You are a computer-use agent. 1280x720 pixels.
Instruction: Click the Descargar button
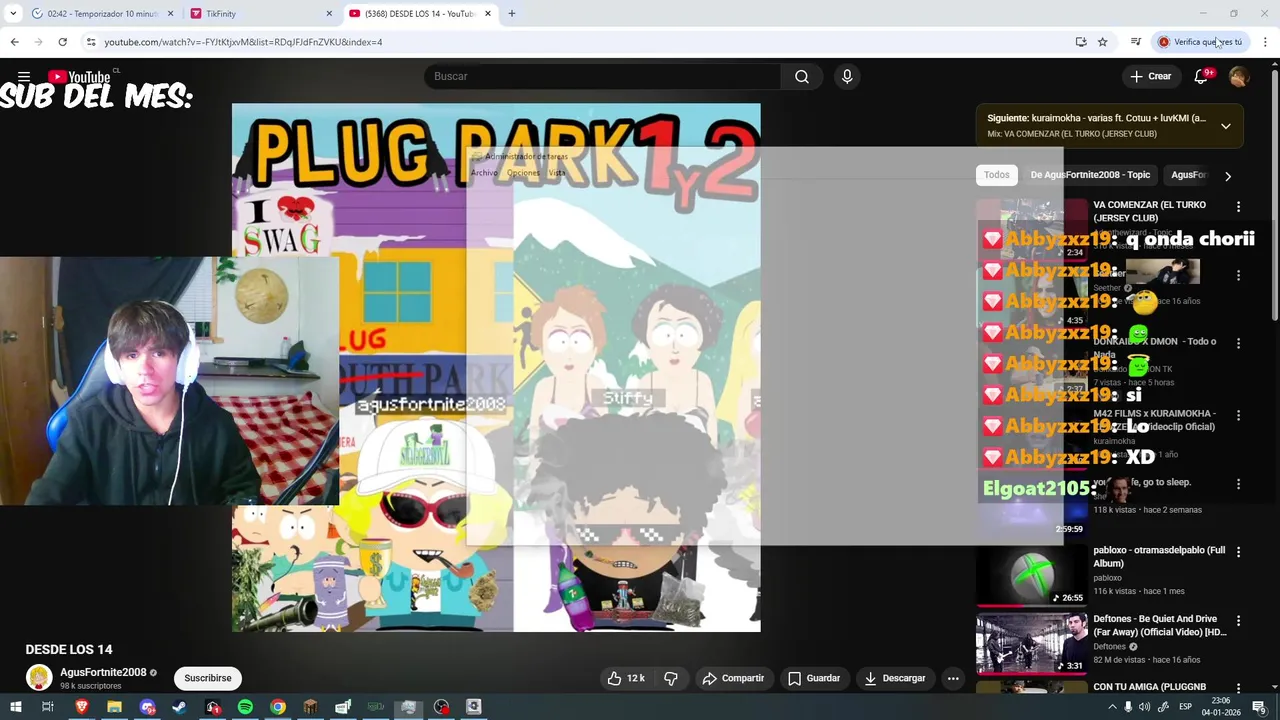(895, 678)
